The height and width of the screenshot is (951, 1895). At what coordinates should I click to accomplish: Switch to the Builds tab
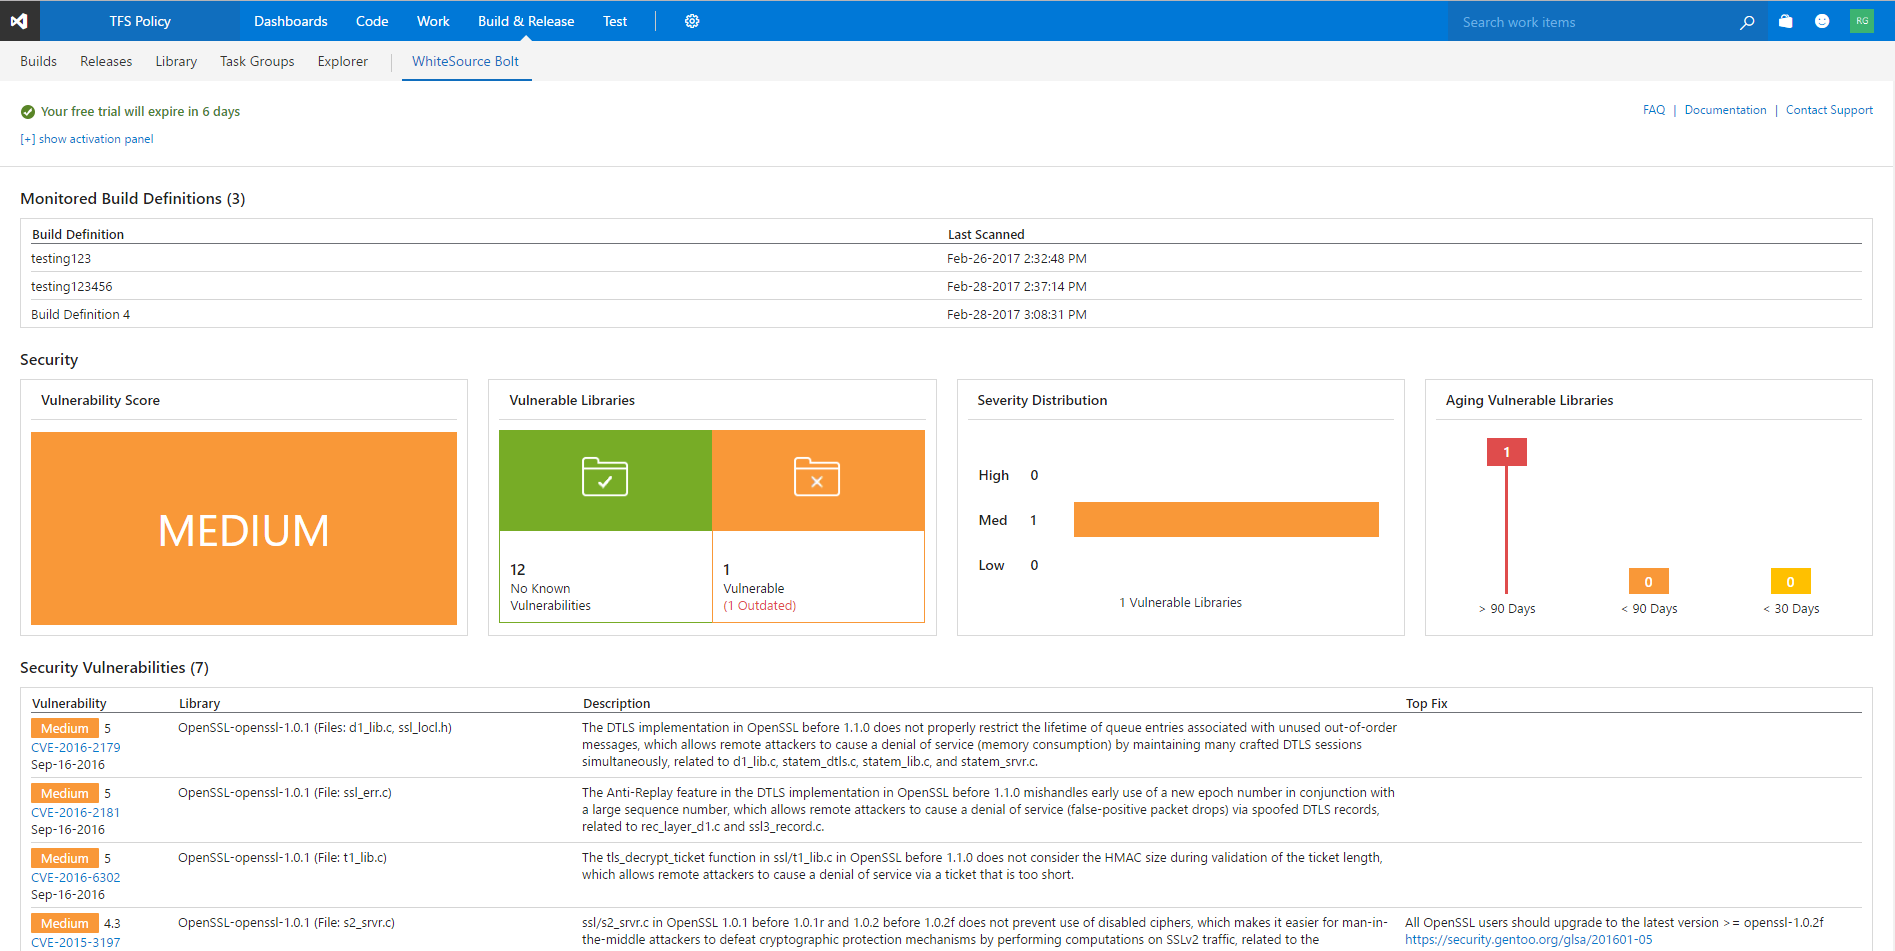38,61
